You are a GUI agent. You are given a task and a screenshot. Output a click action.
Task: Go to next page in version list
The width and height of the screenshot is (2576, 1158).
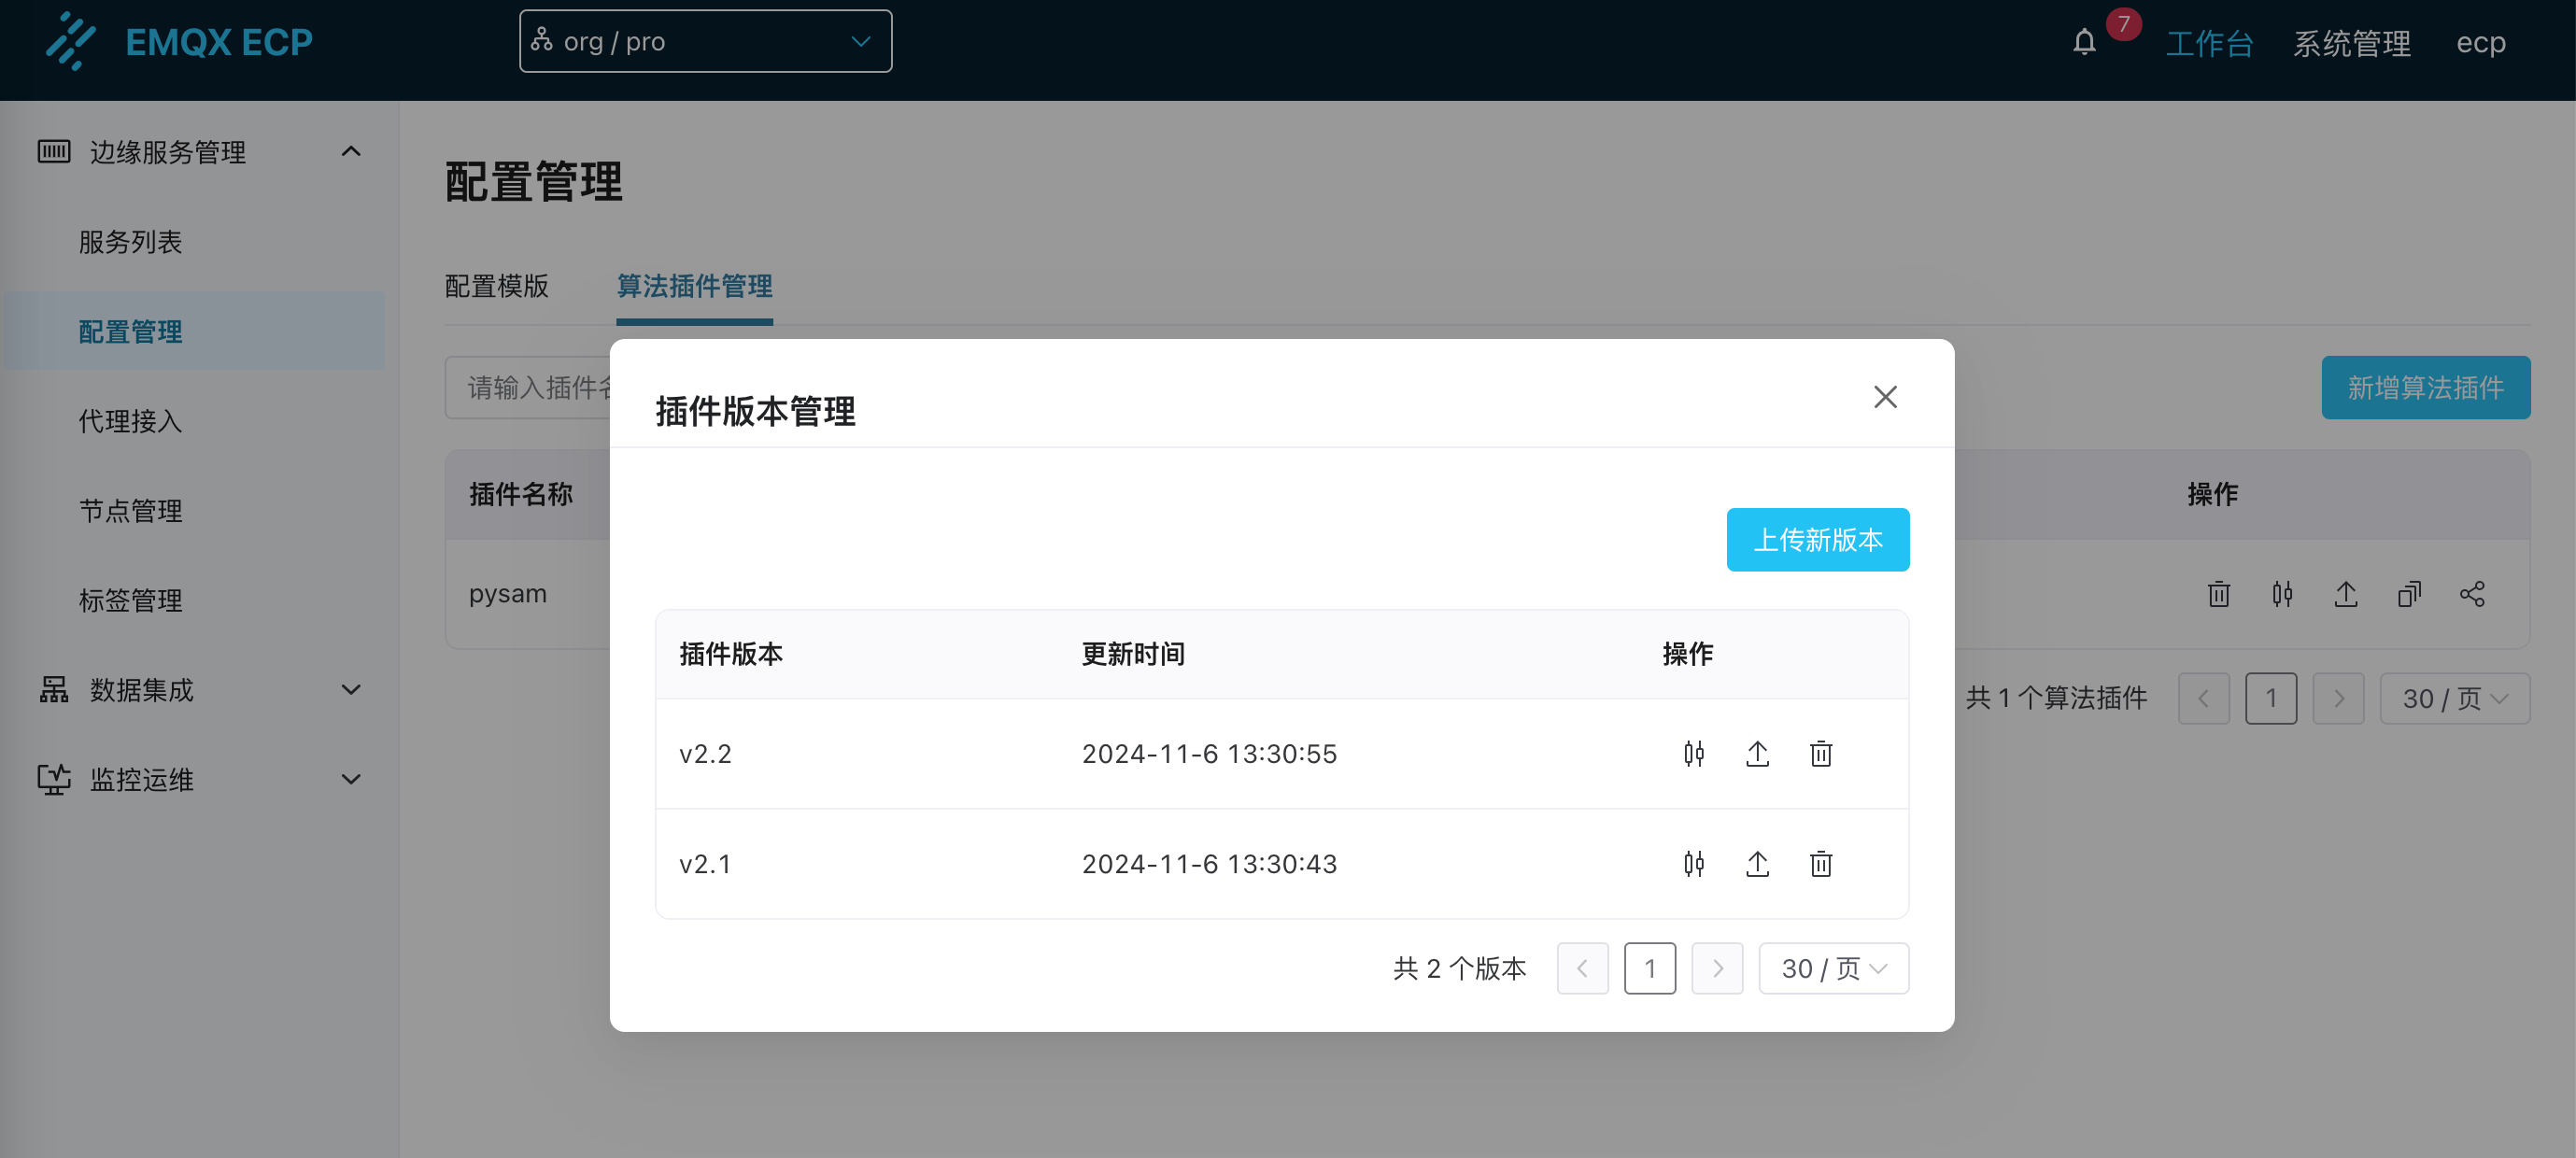coord(1717,968)
